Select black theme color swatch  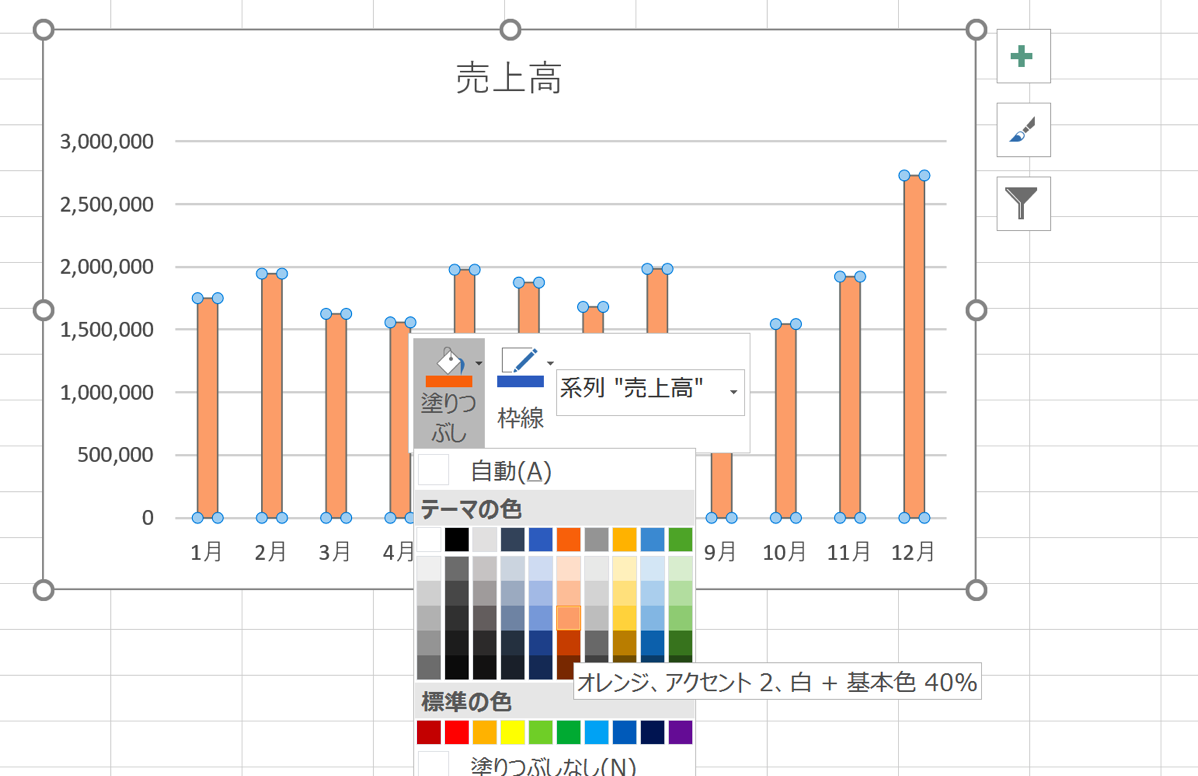[457, 539]
